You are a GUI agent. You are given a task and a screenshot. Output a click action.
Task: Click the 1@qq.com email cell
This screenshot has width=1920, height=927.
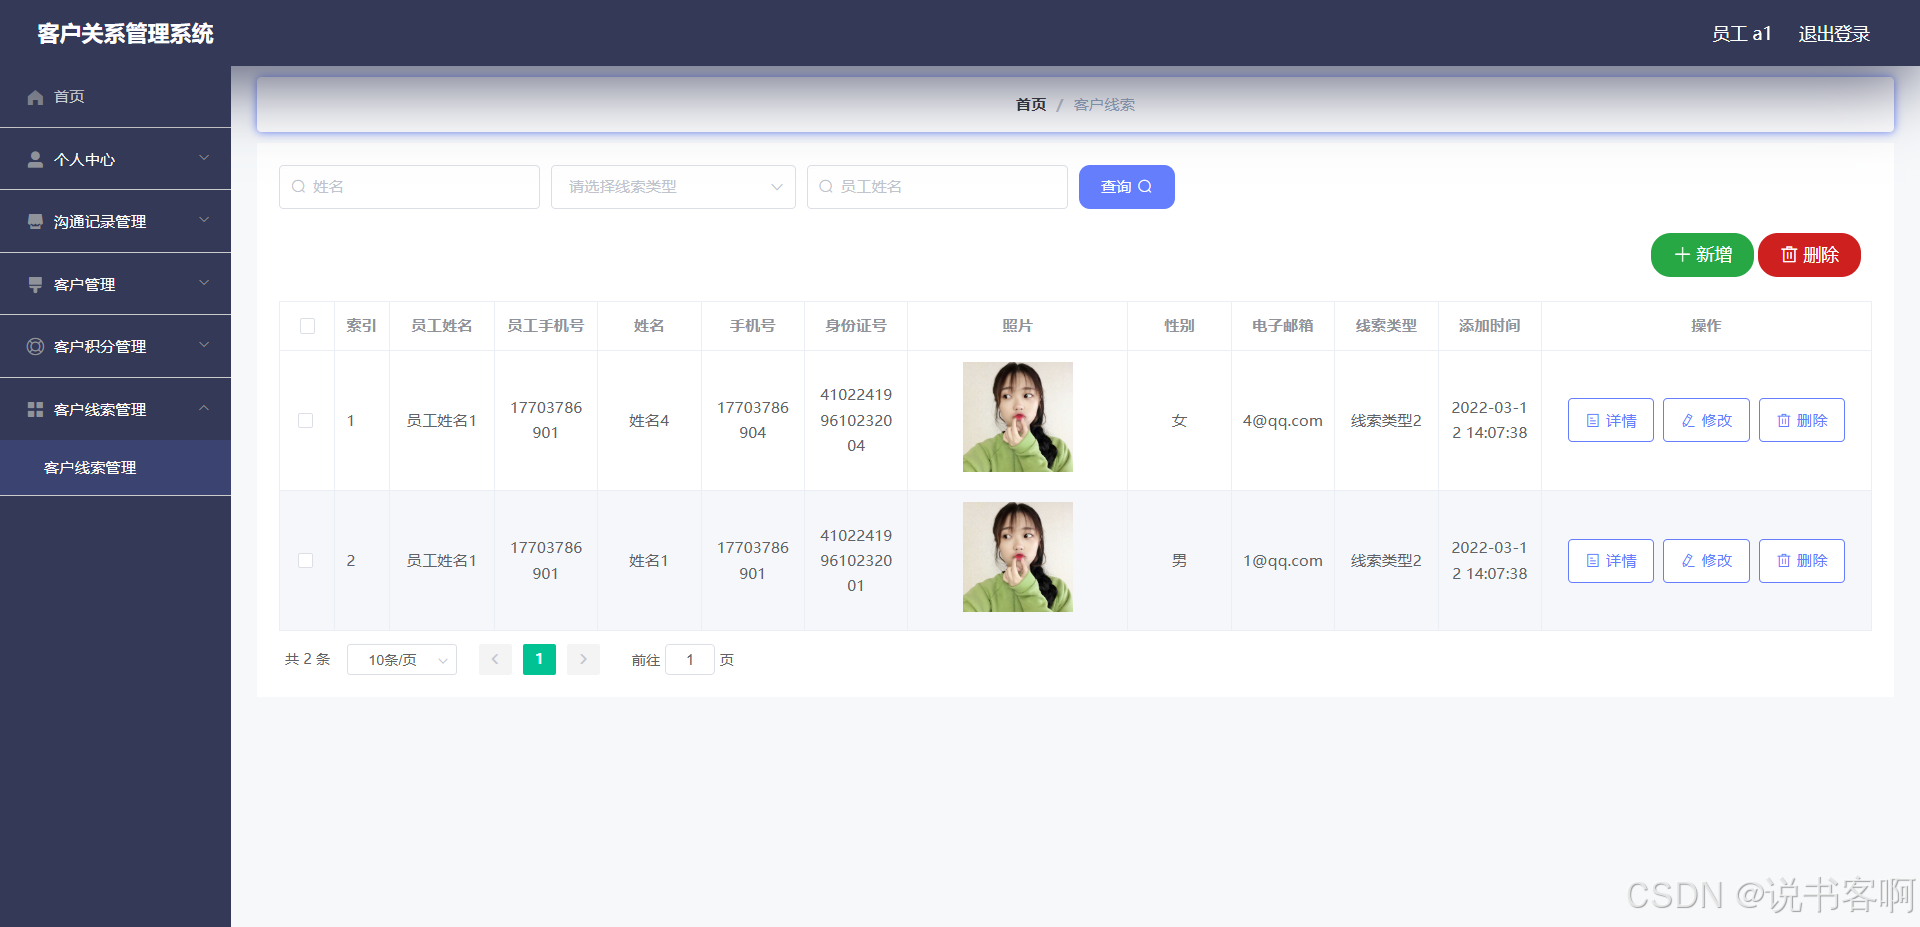pyautogui.click(x=1283, y=561)
